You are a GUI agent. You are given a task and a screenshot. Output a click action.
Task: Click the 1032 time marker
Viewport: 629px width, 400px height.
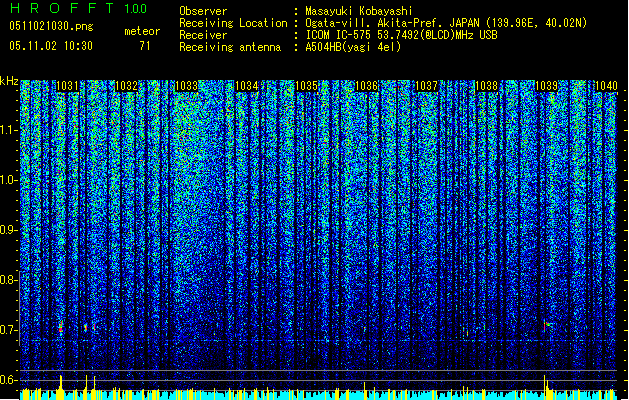pyautogui.click(x=127, y=86)
